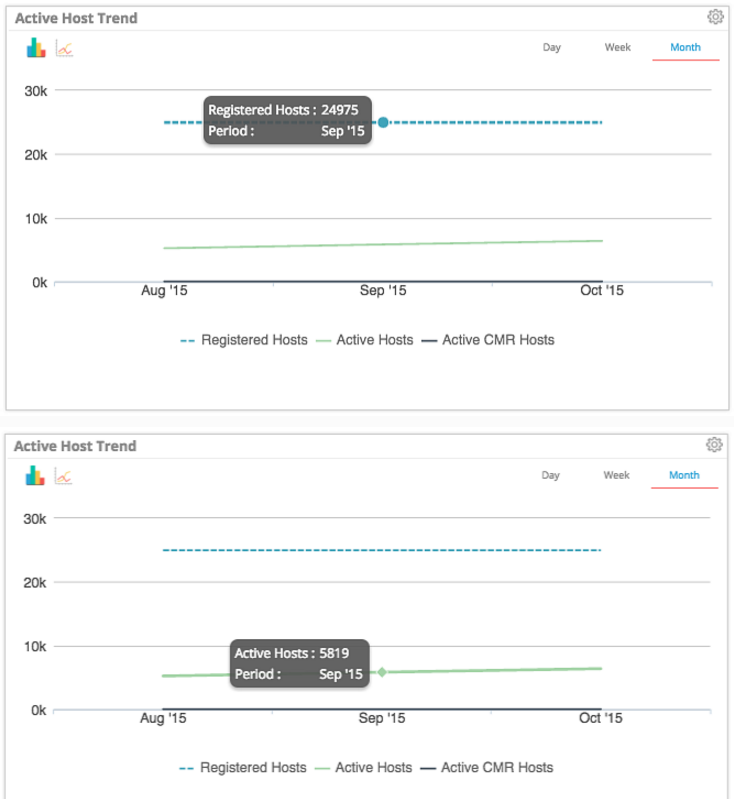Select the Week tab in bottom panel
Screen dimensions: 734x799
click(x=617, y=475)
